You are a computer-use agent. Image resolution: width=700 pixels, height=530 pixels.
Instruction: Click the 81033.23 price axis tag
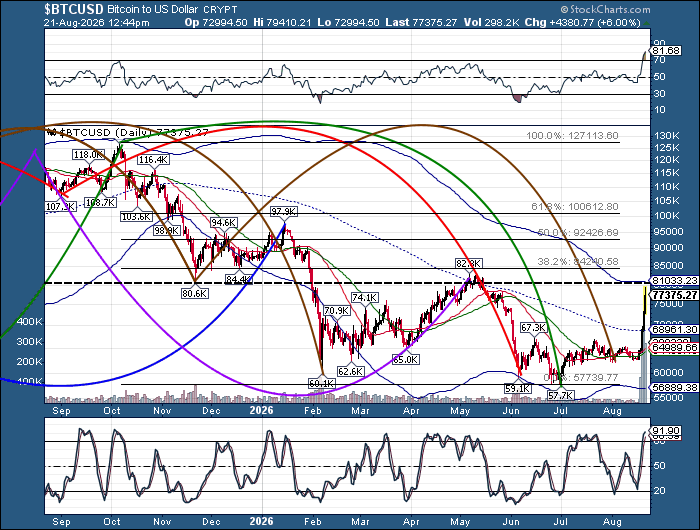click(x=675, y=280)
